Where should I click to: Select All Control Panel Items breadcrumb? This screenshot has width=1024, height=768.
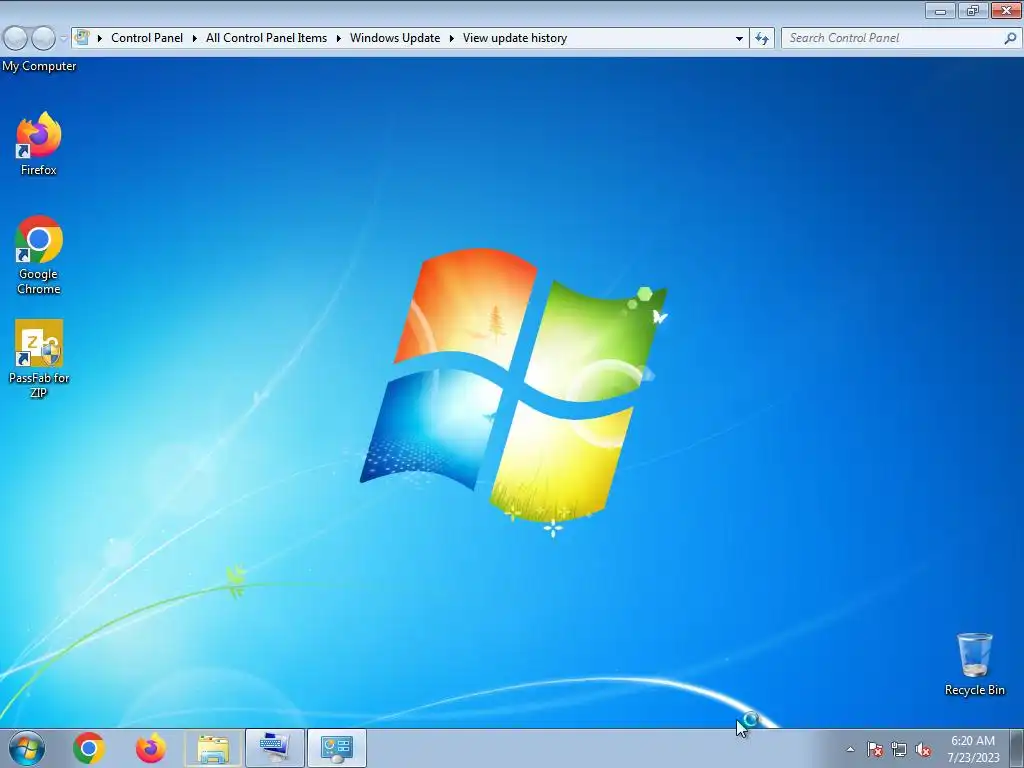(266, 38)
